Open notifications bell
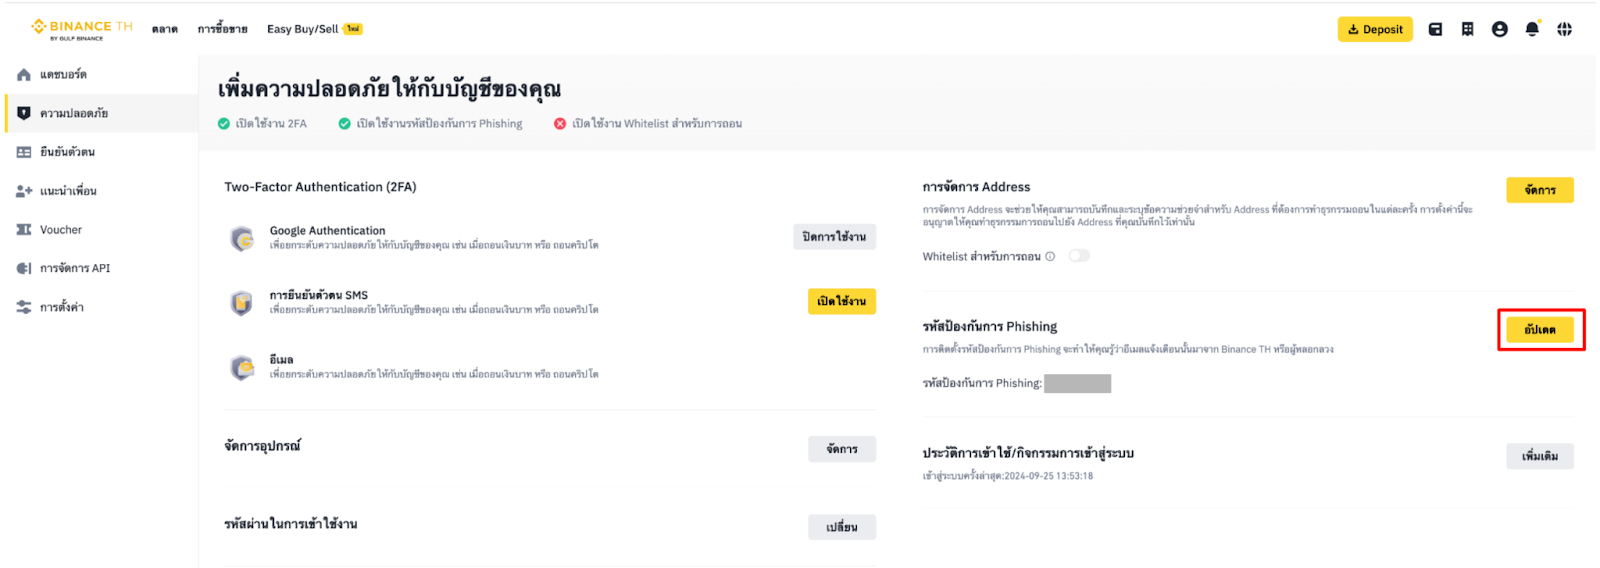 pos(1531,29)
